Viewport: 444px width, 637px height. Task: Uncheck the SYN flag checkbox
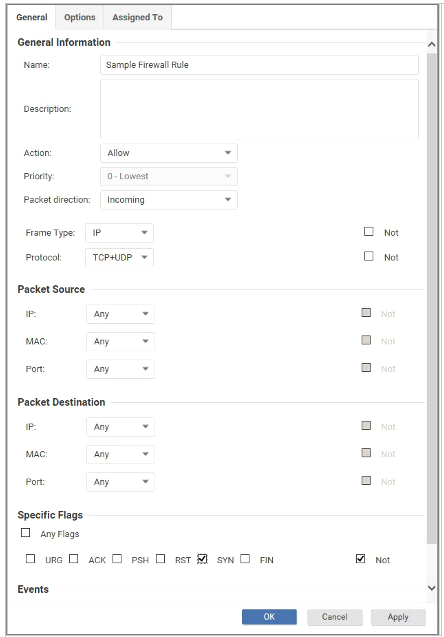202,559
